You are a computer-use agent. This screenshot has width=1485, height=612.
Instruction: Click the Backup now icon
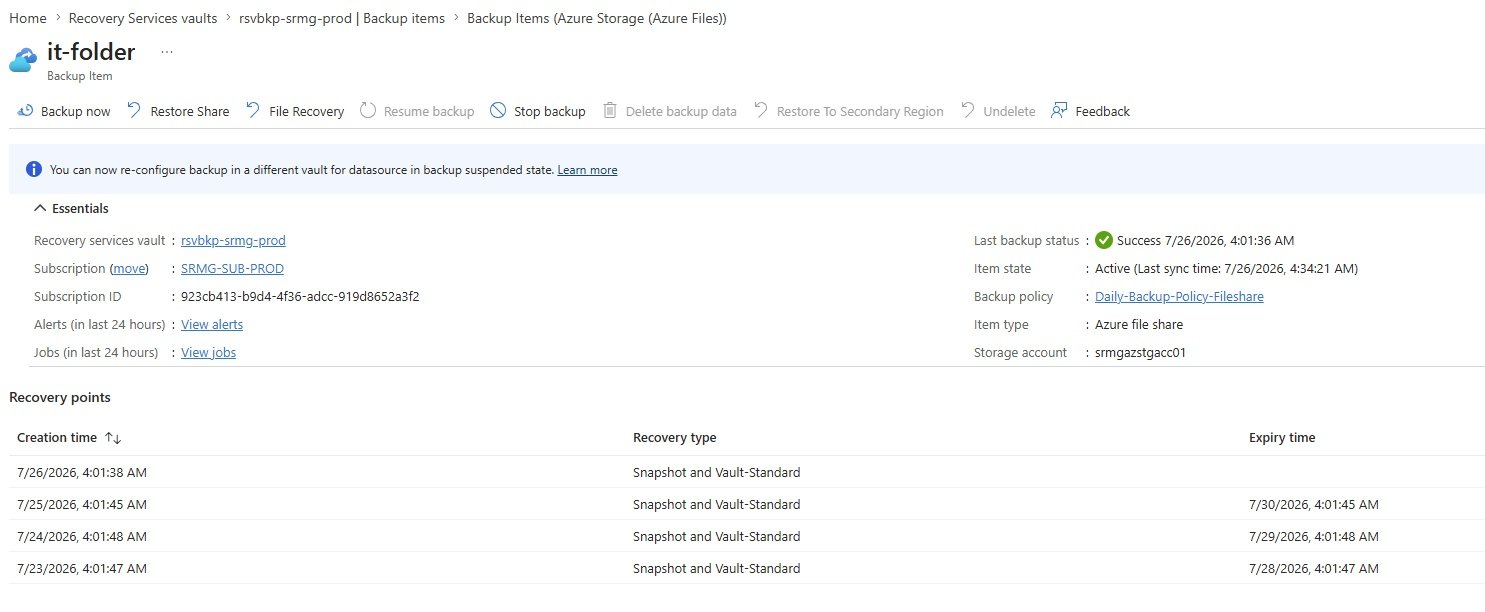pyautogui.click(x=26, y=111)
